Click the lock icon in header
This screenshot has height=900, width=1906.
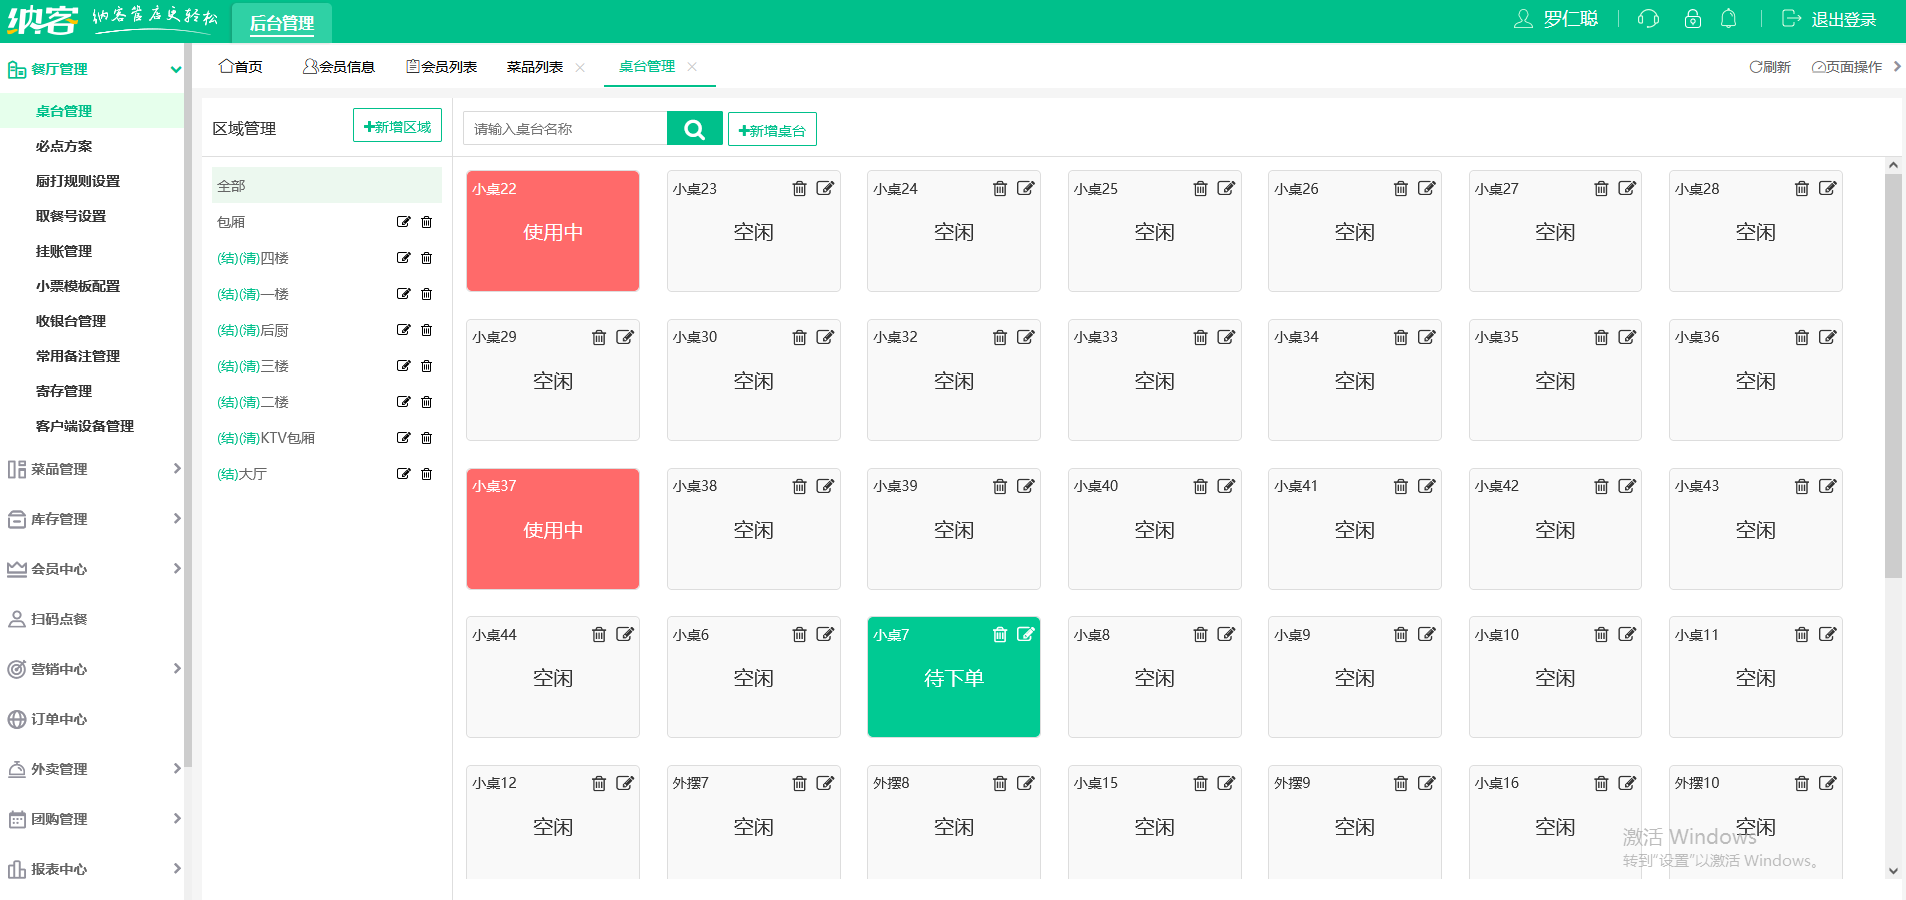click(1692, 19)
